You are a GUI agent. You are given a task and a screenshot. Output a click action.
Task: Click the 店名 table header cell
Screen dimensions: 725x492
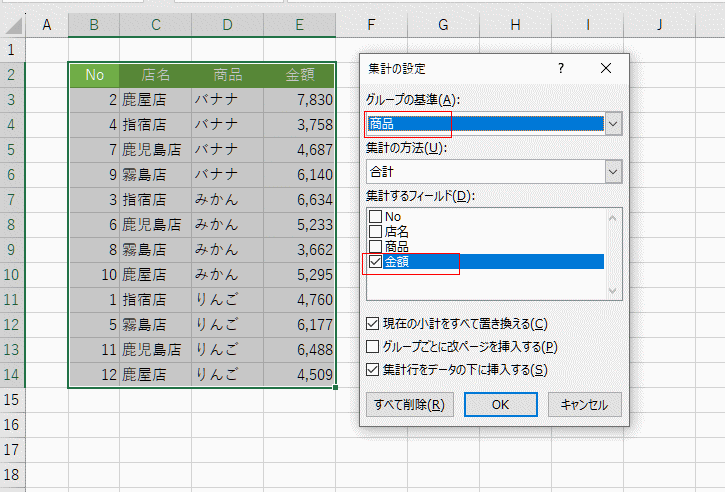pos(155,75)
